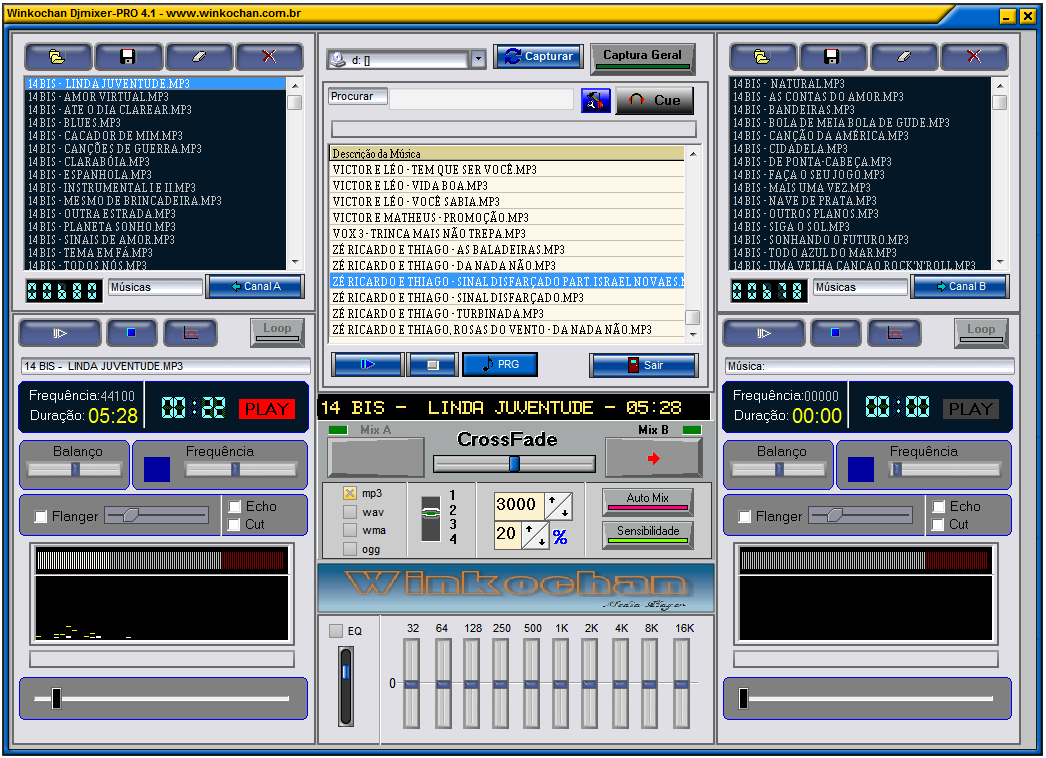Click down arrow of left playlist scrollbar
1046x758 pixels.
tap(295, 262)
